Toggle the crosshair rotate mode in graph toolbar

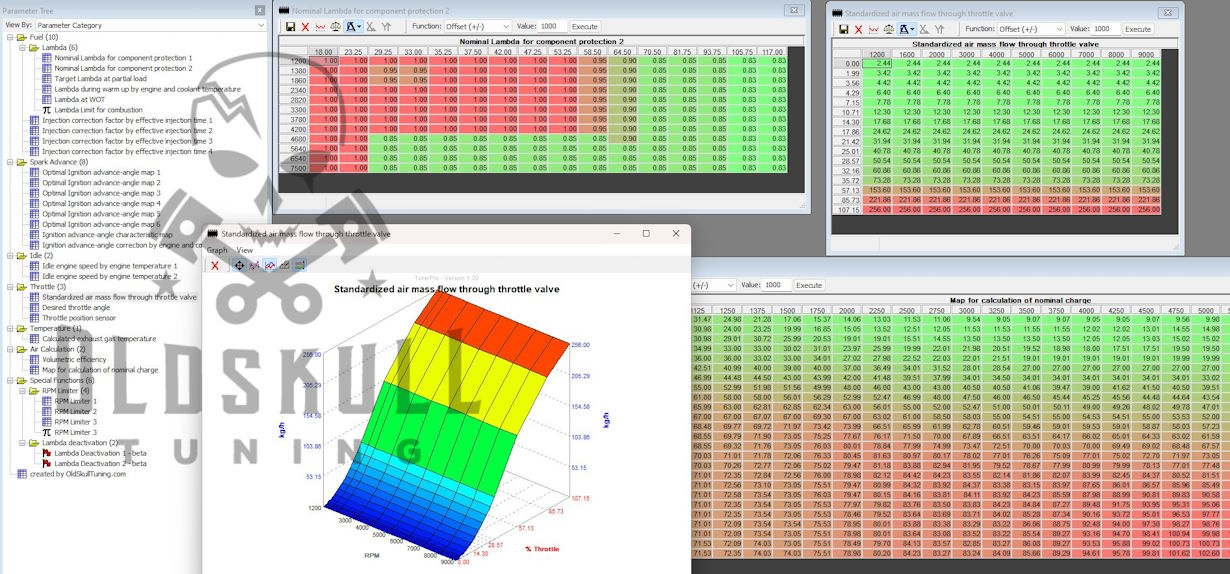point(239,265)
